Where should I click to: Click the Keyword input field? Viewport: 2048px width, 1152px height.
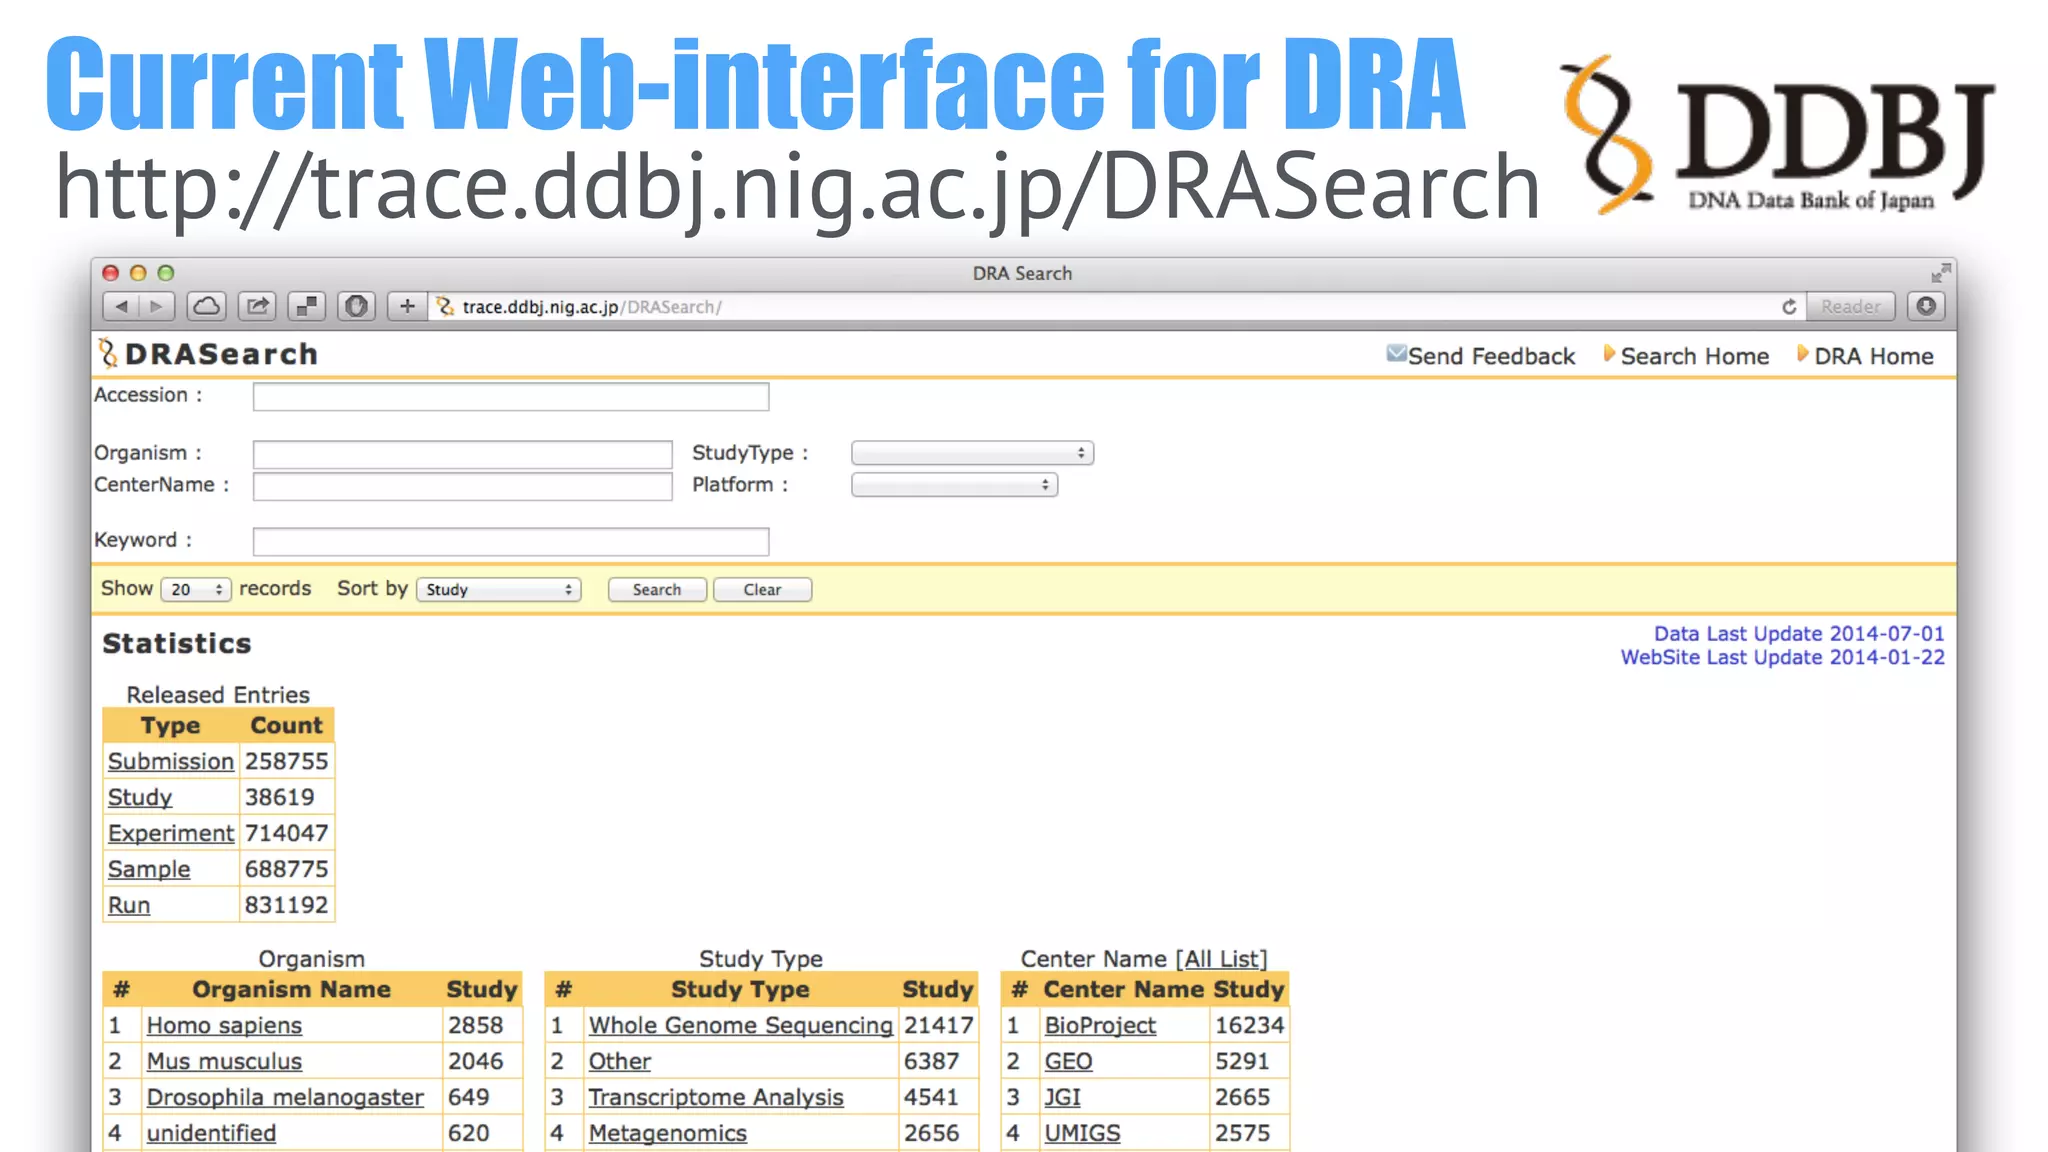tap(511, 542)
